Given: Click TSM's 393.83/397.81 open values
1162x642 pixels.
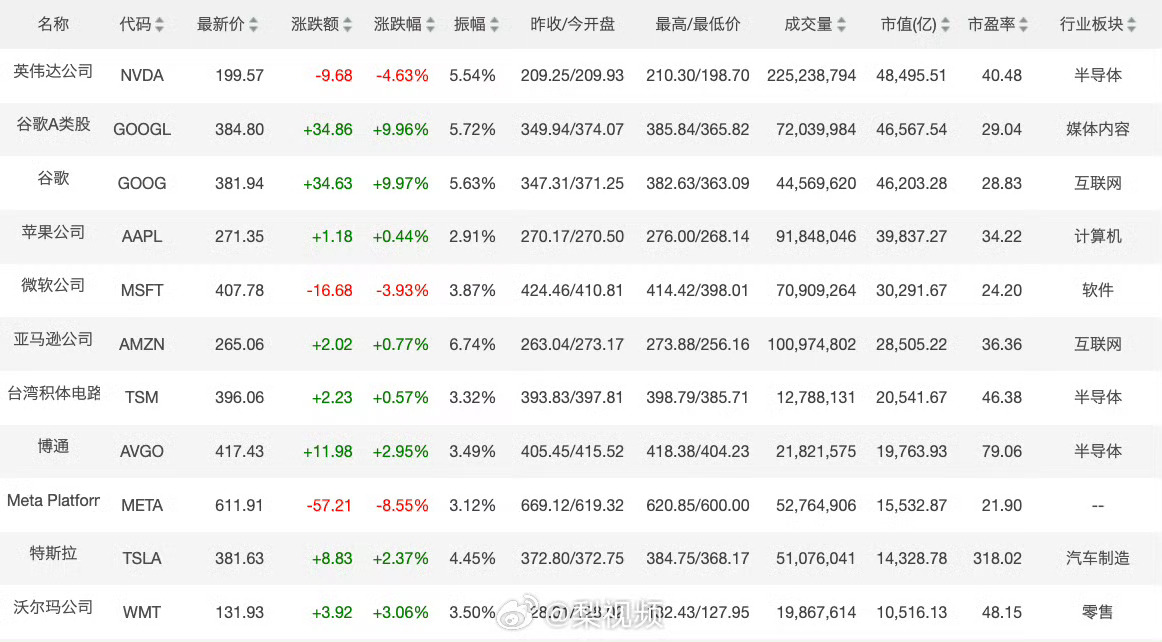Looking at the screenshot, I should [572, 397].
